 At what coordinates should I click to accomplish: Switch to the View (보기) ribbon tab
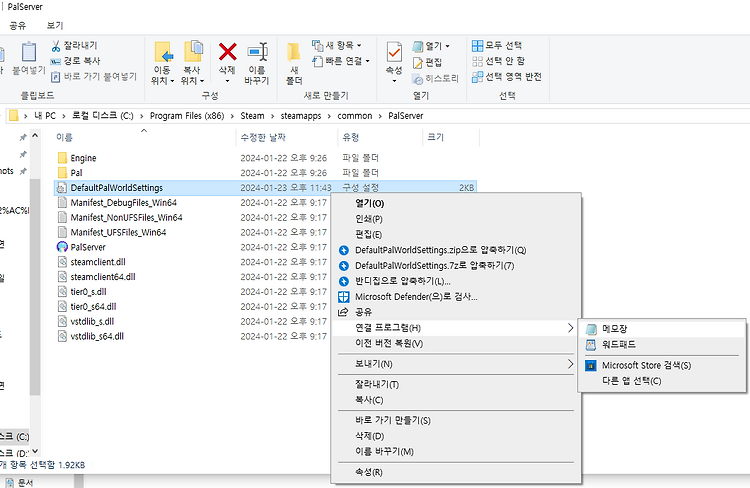pyautogui.click(x=55, y=25)
